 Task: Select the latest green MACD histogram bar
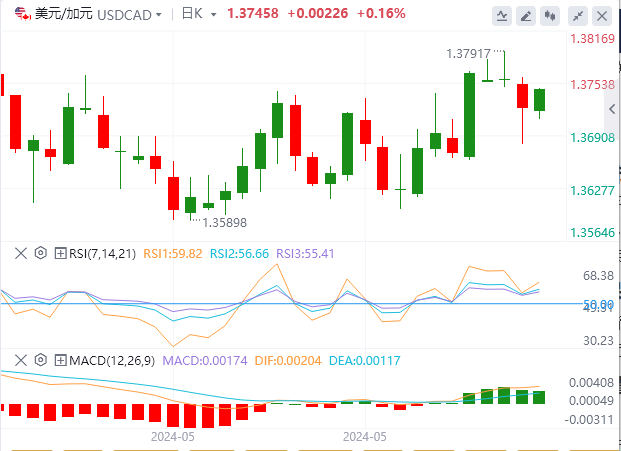tap(539, 398)
